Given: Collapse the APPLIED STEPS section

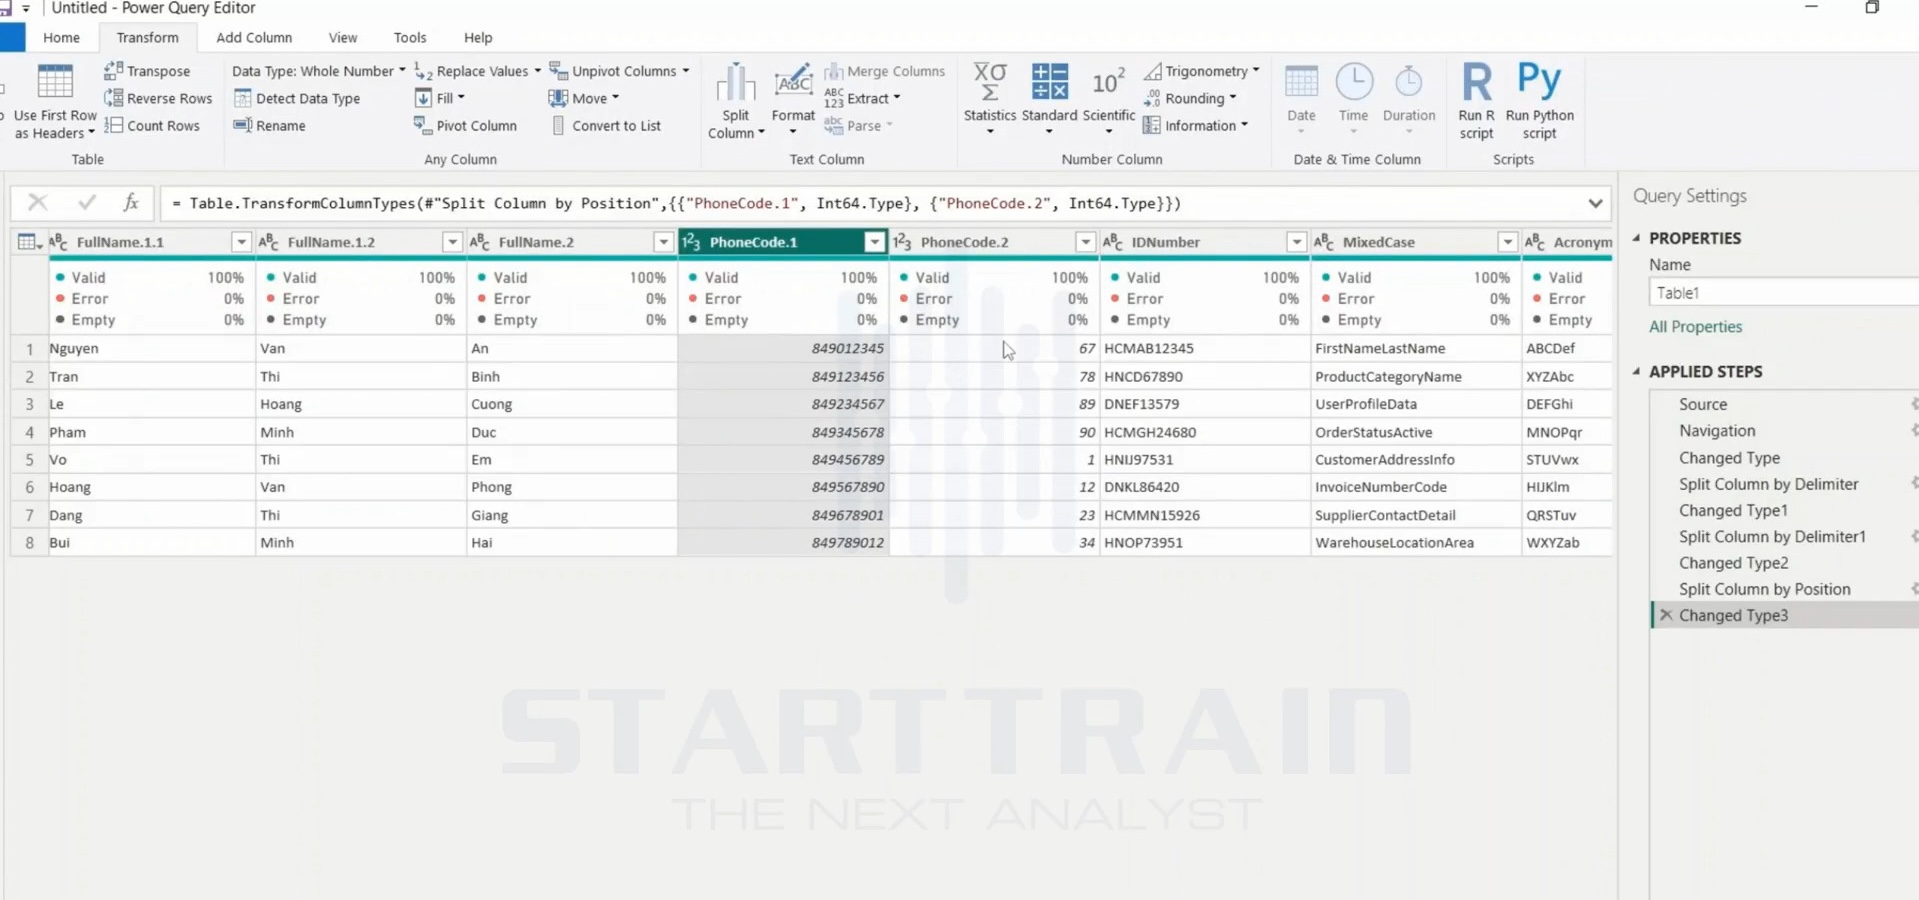Looking at the screenshot, I should (1637, 371).
